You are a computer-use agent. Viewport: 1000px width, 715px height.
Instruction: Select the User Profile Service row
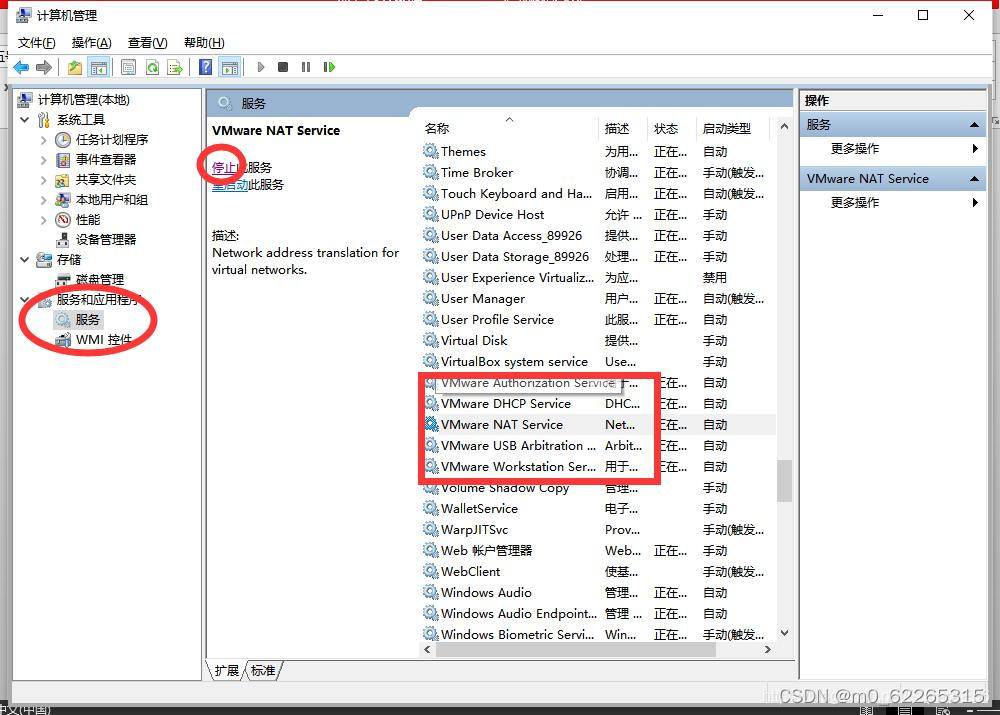click(598, 320)
